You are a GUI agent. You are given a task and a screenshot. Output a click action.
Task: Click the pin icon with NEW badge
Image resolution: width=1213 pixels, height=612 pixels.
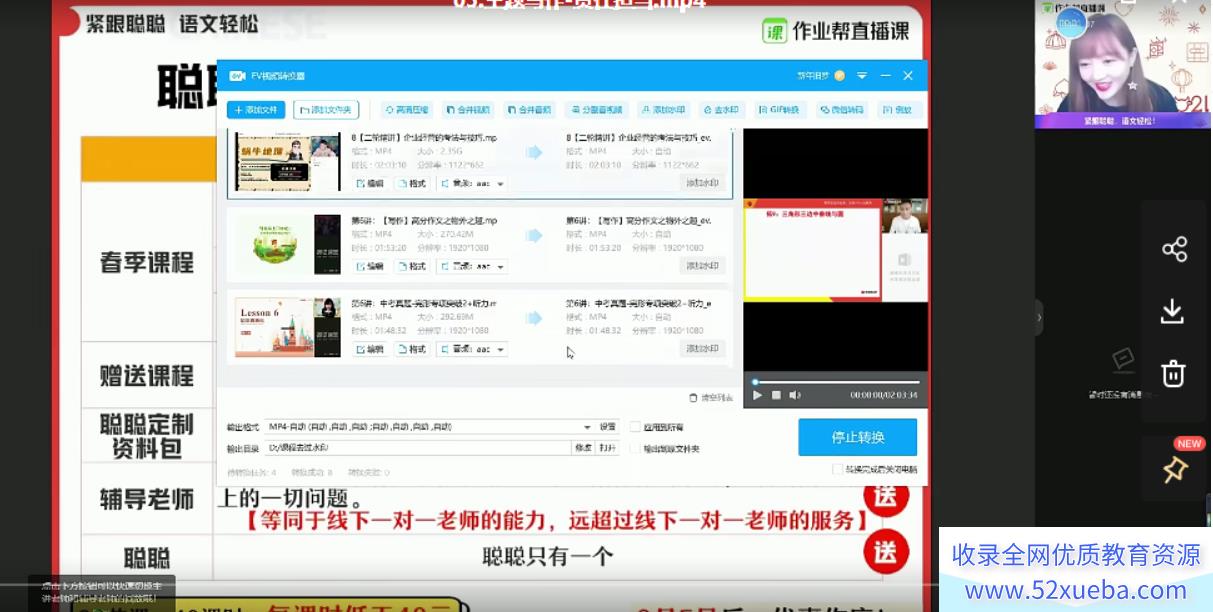tap(1175, 469)
